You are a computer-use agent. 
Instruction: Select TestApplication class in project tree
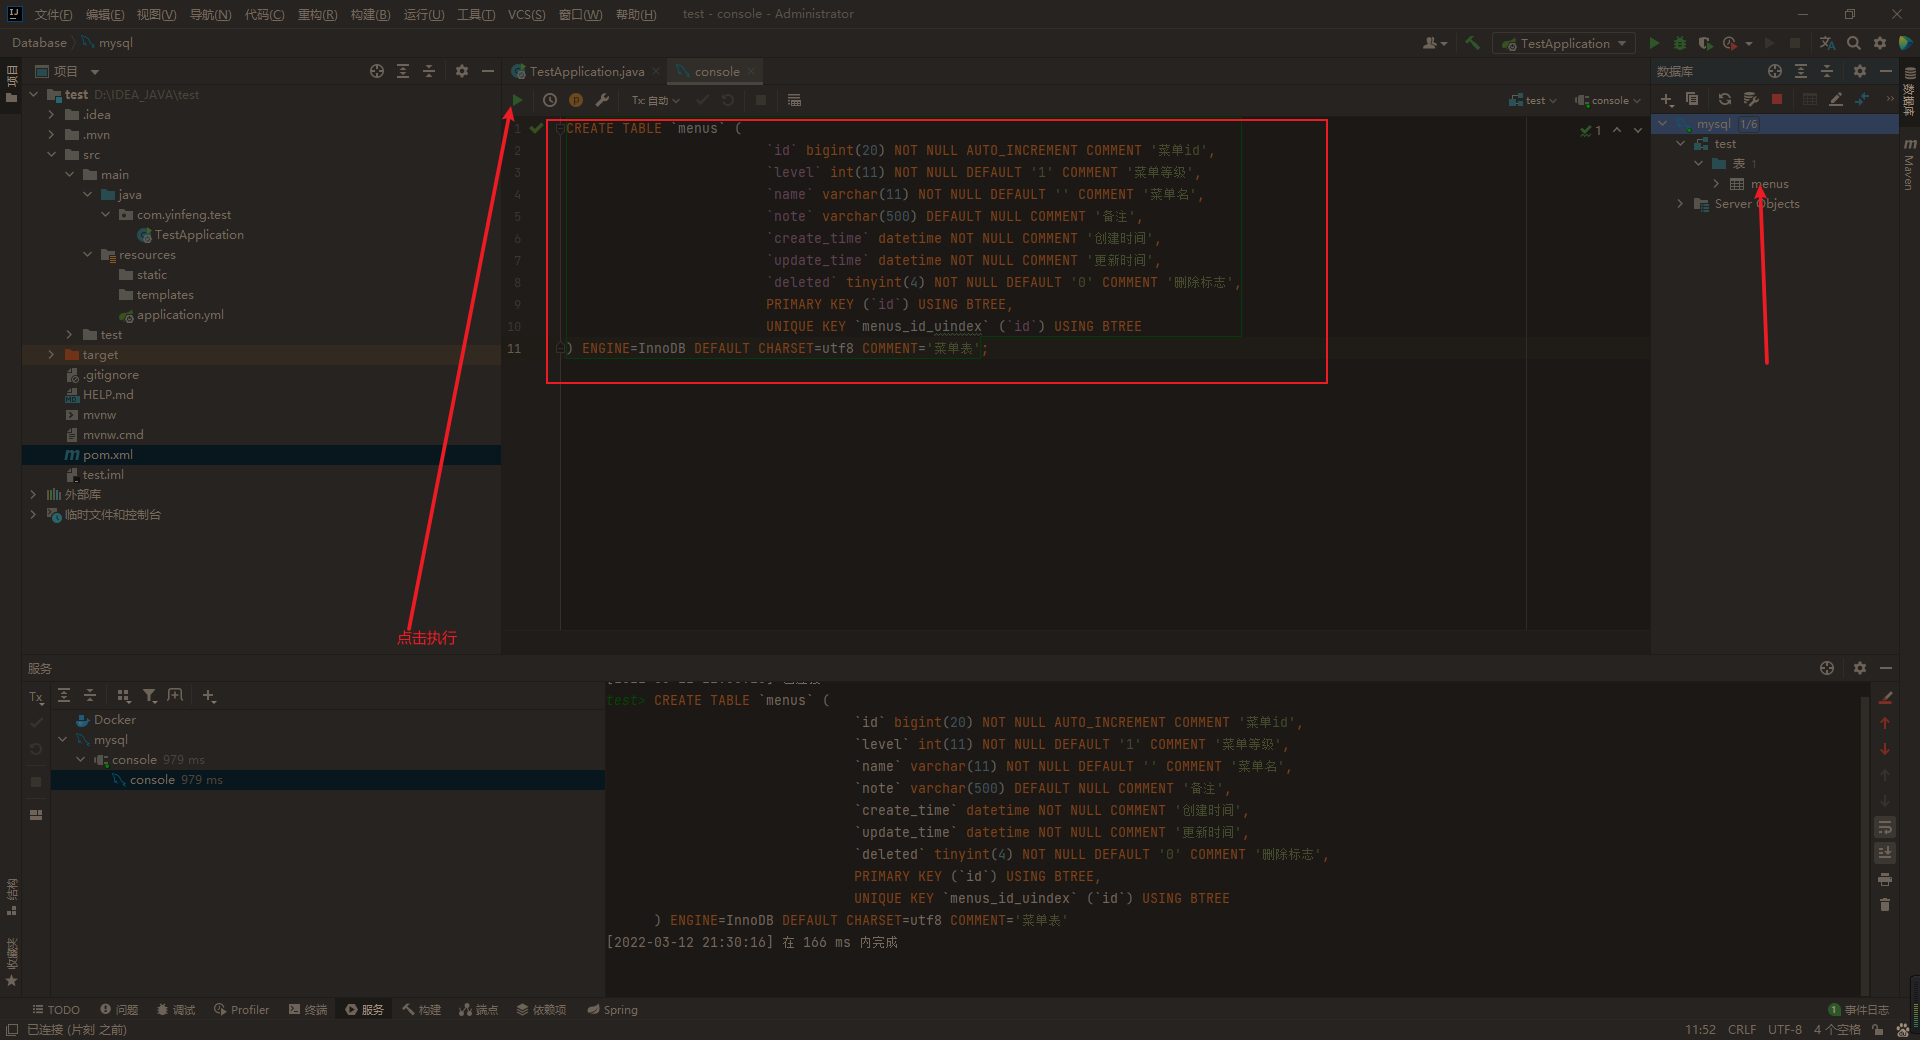coord(199,235)
